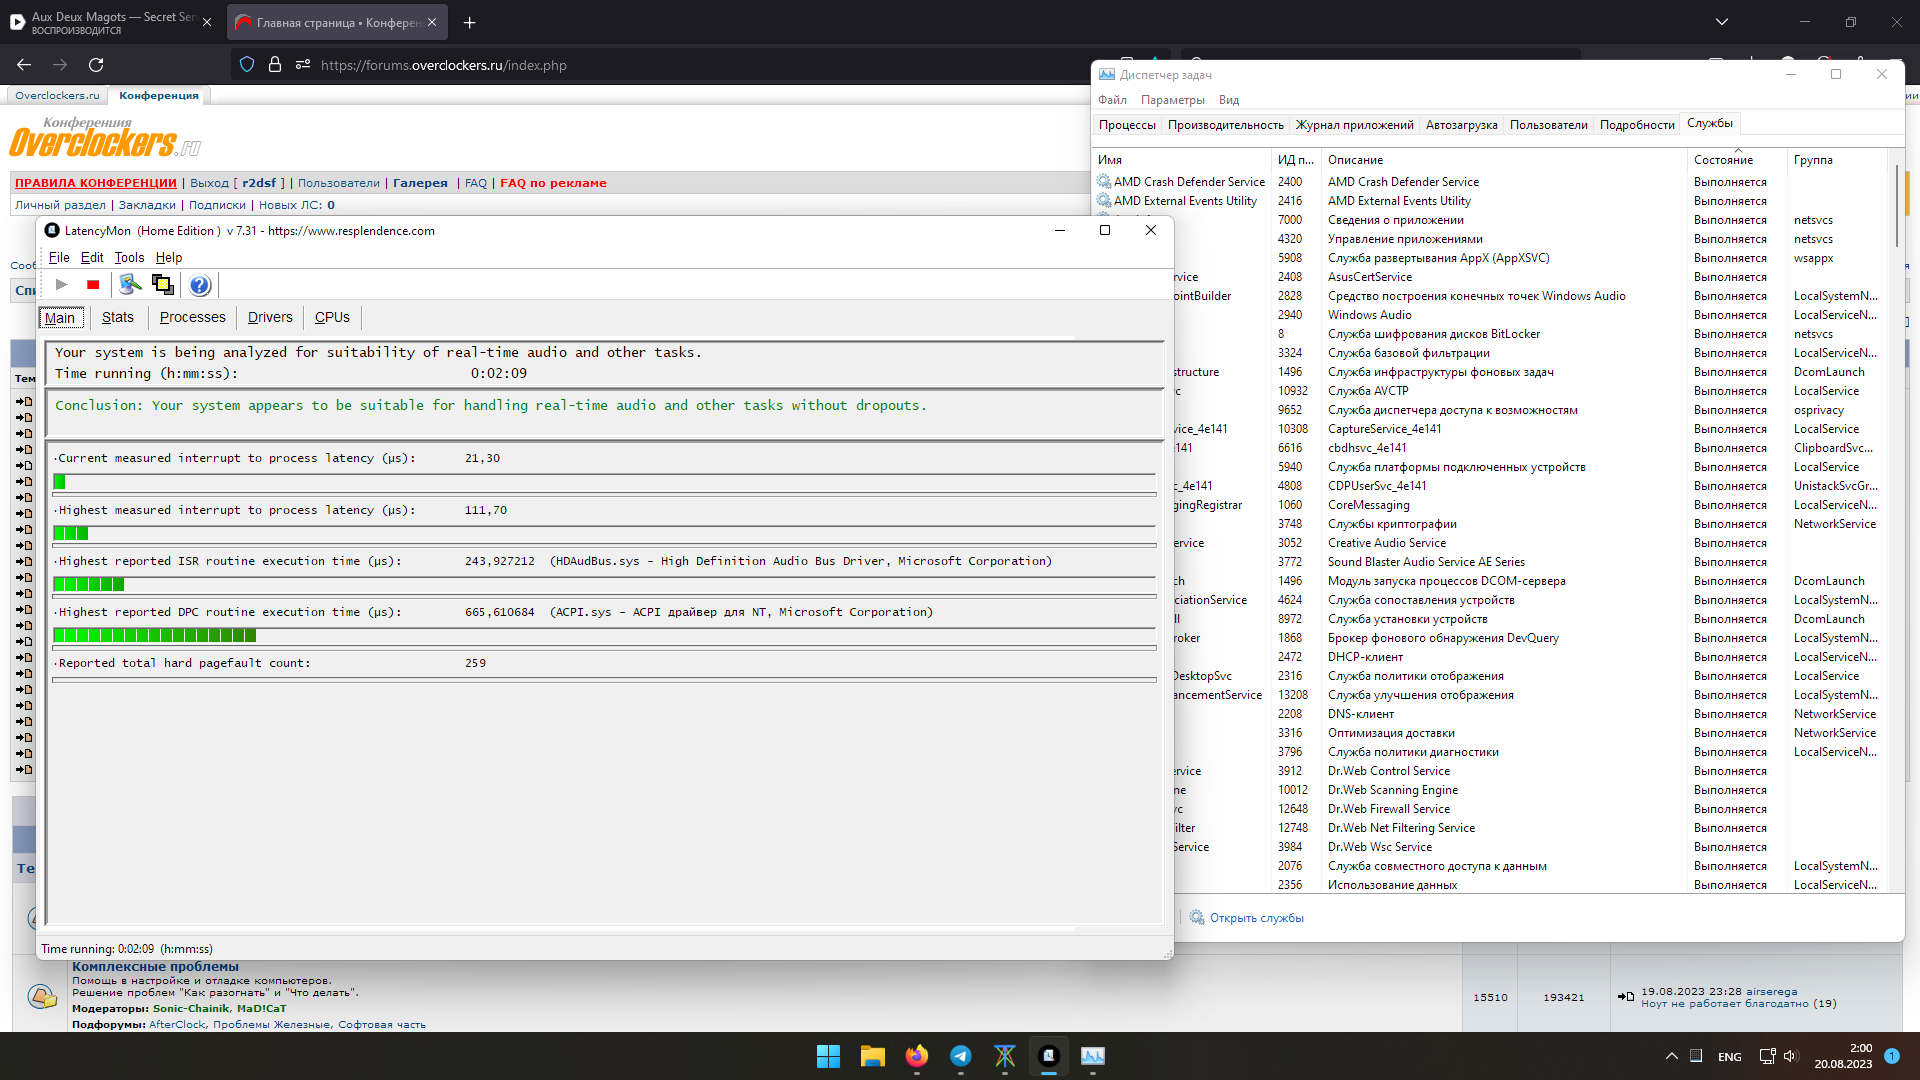Select the Creative Audio Service row
Image resolution: width=1920 pixels, height=1080 pixels.
point(1386,543)
